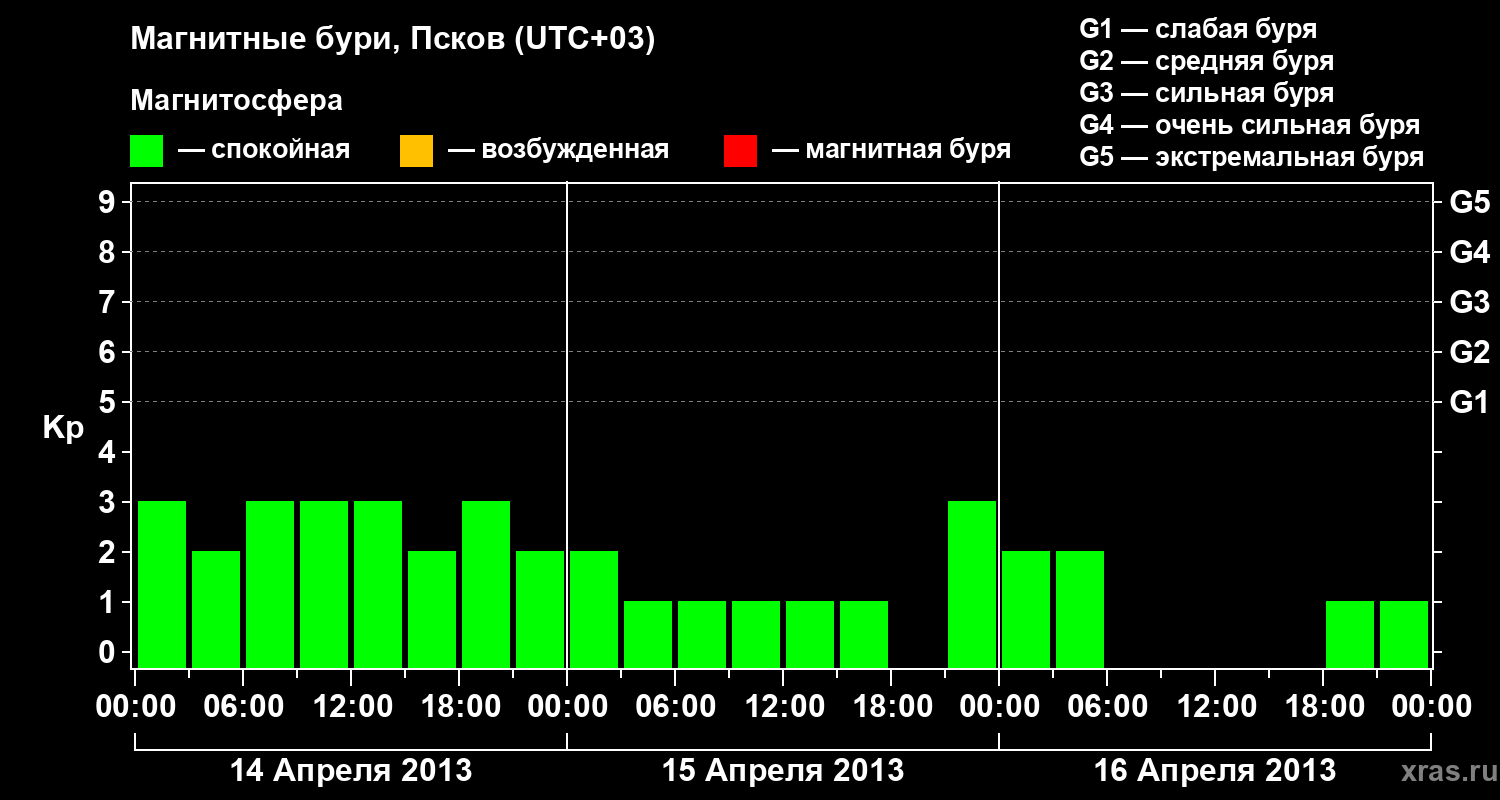1500x800 pixels.
Task: Click legend line 'G3 — сильная буря'
Action: pyautogui.click(x=1207, y=93)
